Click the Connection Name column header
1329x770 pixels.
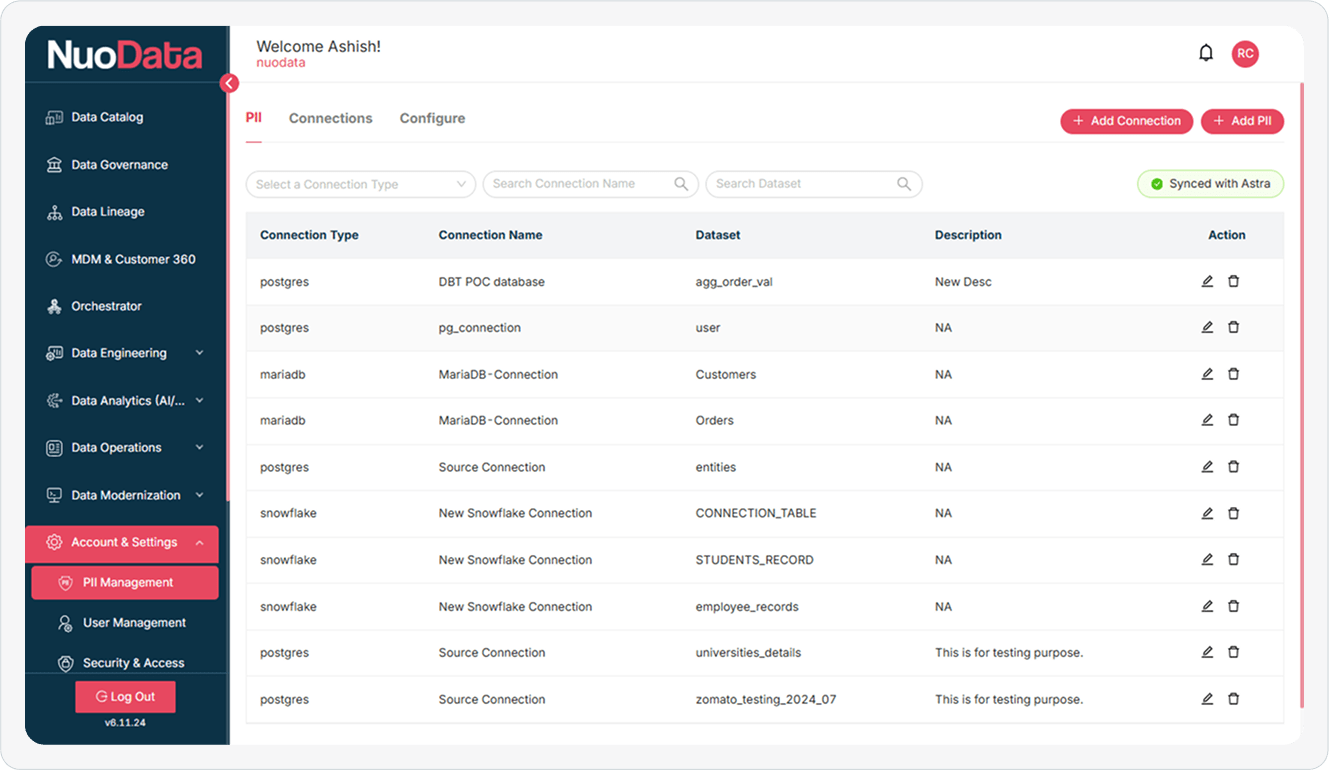[x=490, y=235]
